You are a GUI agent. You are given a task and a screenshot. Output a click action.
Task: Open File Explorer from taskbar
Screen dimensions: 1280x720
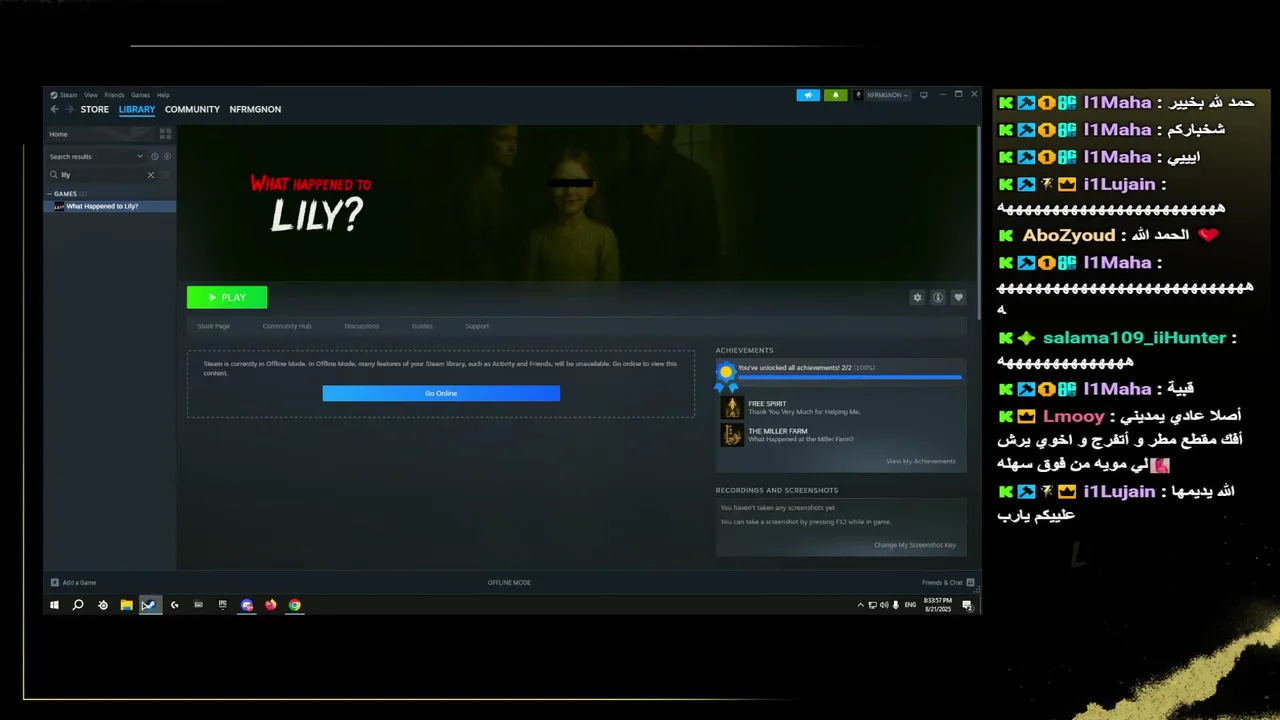tap(127, 605)
